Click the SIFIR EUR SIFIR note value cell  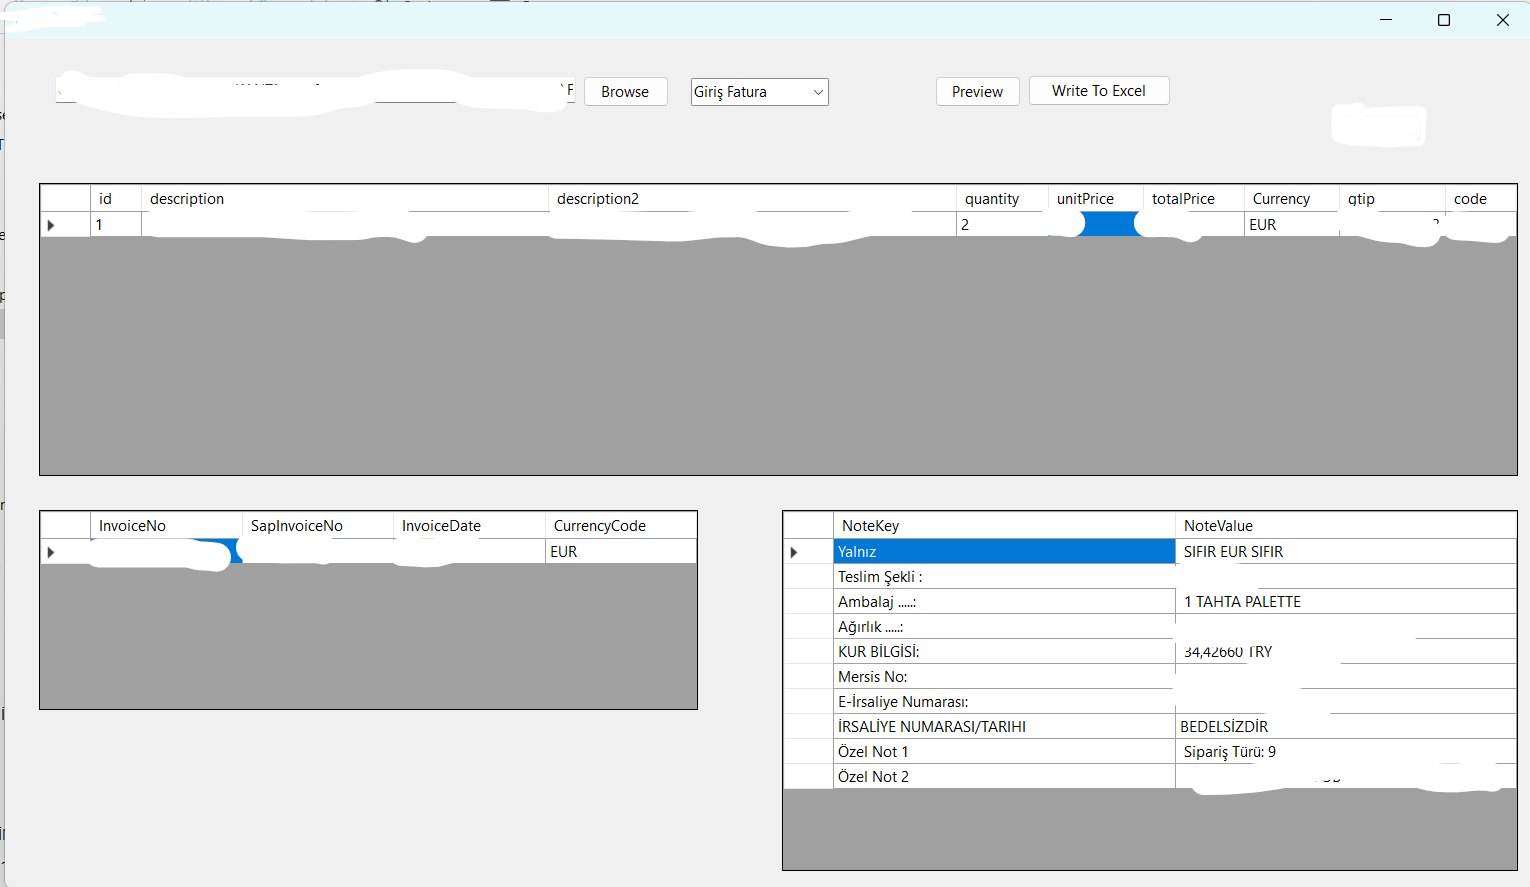tap(1234, 551)
